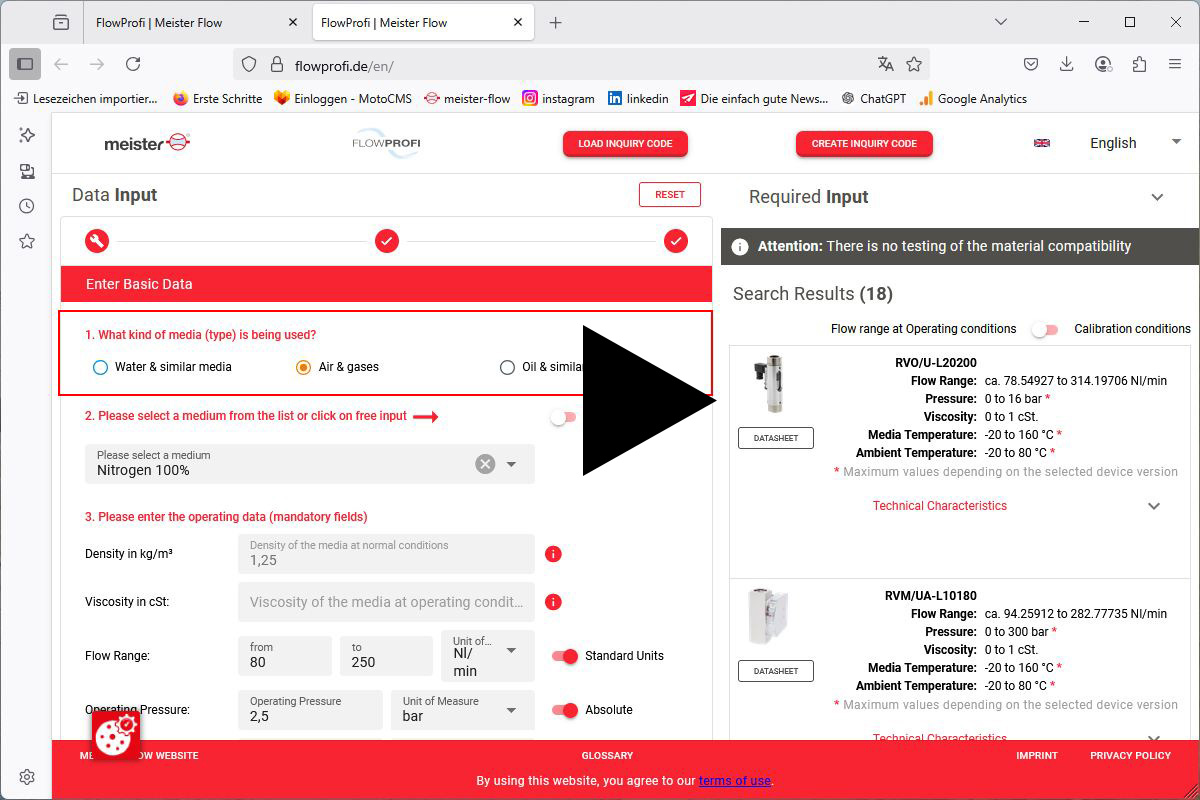Open Firefox account icon
Screen dimensions: 1200x800
(x=1103, y=64)
